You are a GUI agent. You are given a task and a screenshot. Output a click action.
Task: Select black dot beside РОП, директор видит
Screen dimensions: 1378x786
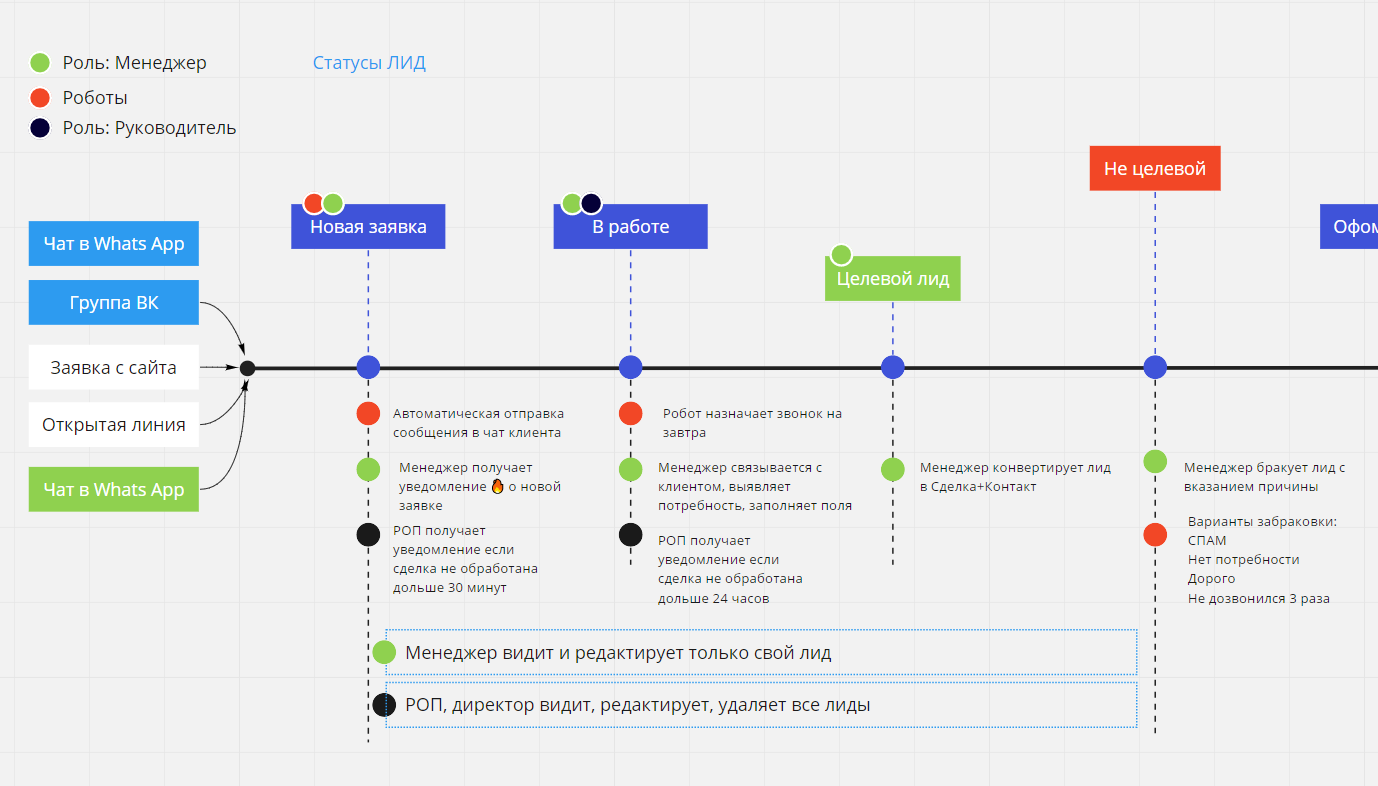point(384,704)
